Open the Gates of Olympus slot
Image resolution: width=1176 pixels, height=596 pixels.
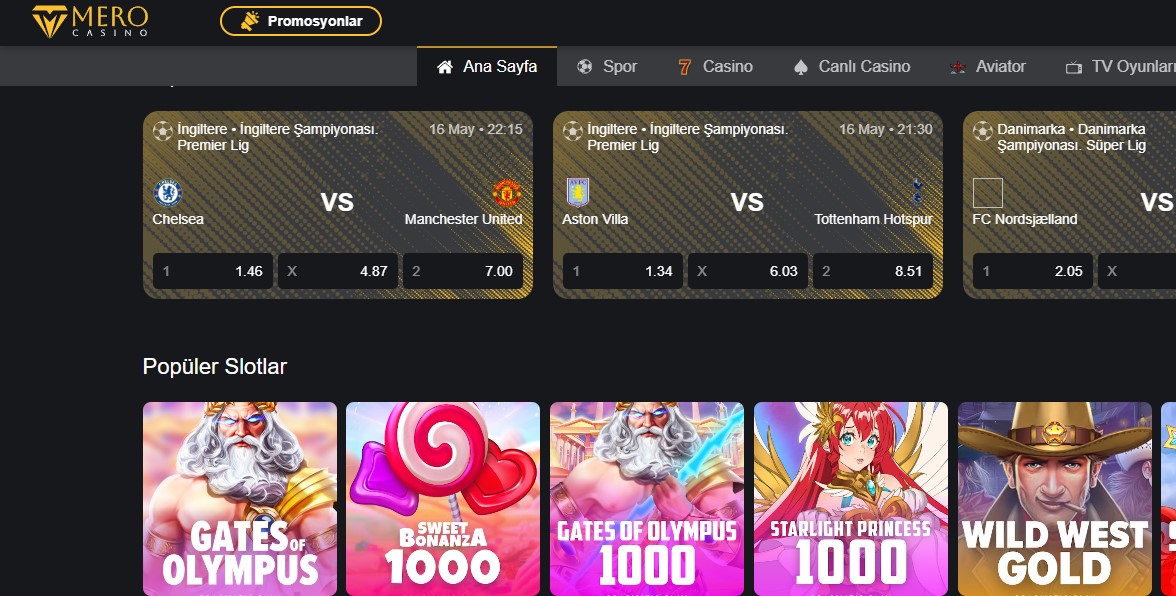pos(240,499)
